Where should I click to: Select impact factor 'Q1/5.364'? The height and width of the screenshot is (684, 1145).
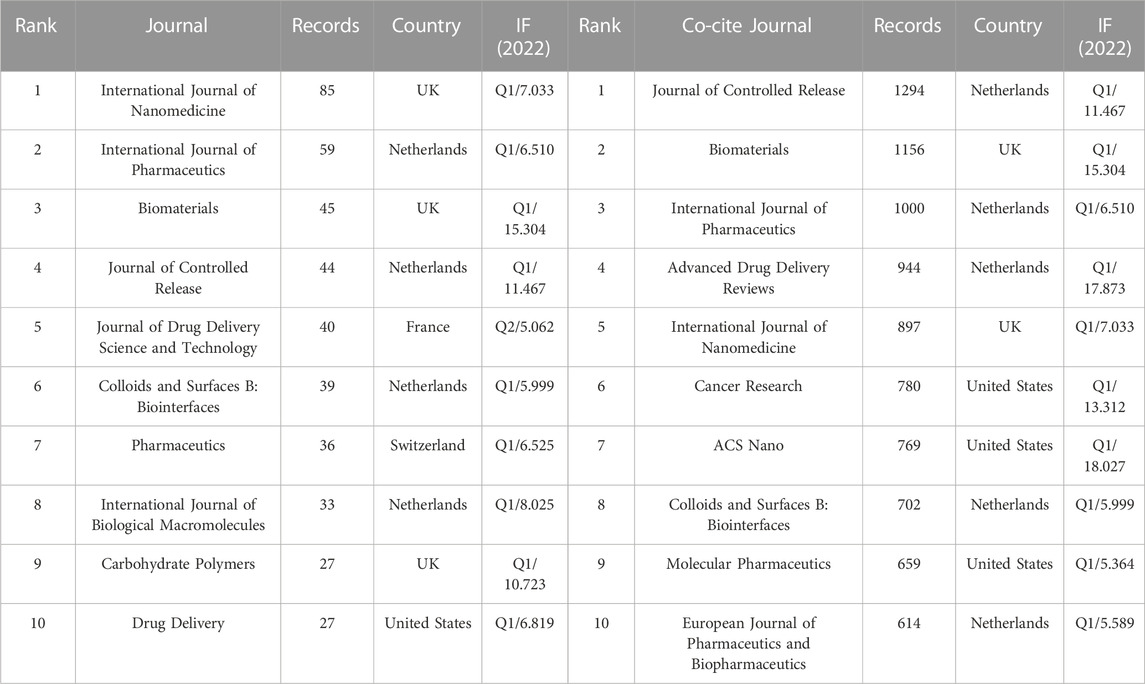[x=1104, y=564]
